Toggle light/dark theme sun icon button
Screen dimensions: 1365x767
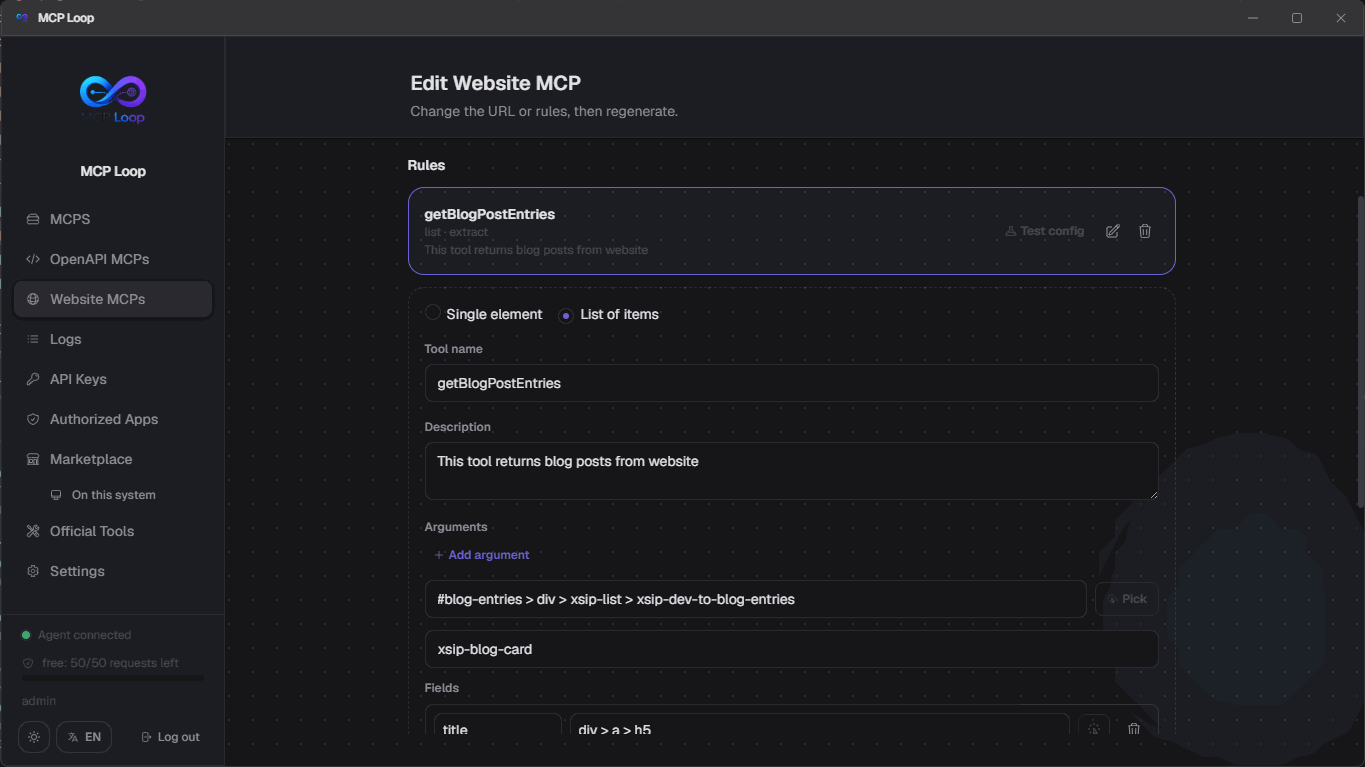click(x=34, y=737)
